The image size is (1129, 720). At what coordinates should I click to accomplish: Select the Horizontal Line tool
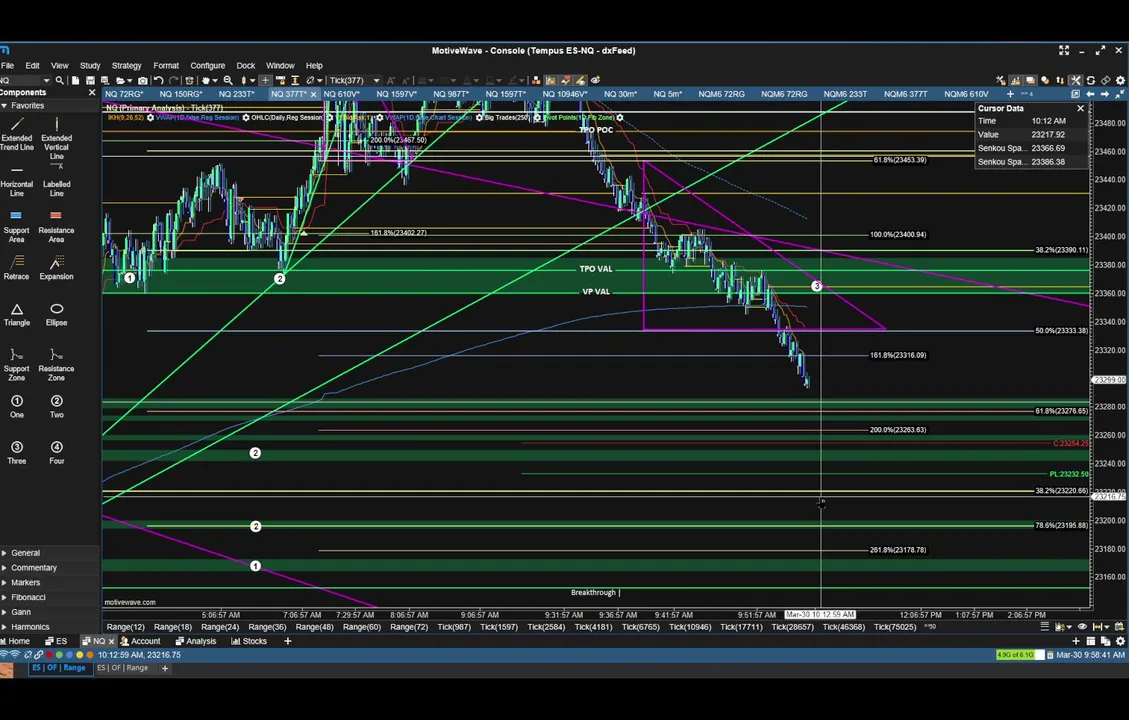pos(17,179)
